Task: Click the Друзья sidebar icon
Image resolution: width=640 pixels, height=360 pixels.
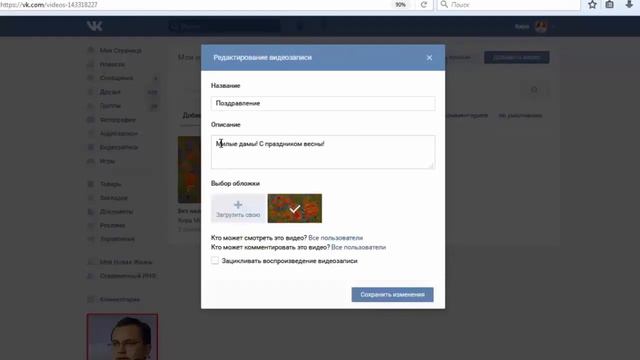Action: (91, 92)
